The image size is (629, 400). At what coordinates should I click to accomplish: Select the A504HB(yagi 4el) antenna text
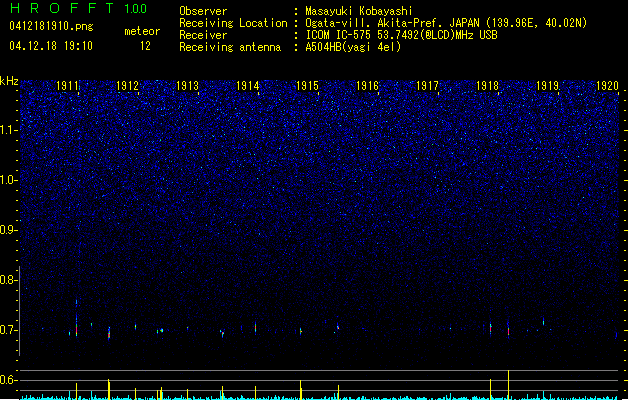coord(353,47)
